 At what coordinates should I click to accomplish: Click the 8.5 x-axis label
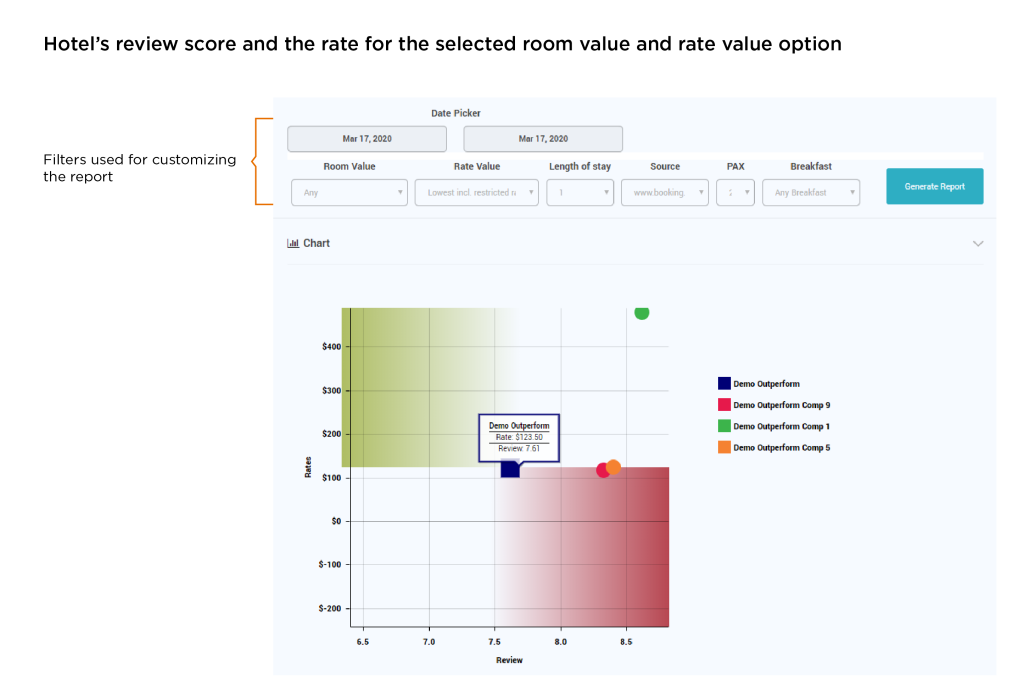coord(626,642)
